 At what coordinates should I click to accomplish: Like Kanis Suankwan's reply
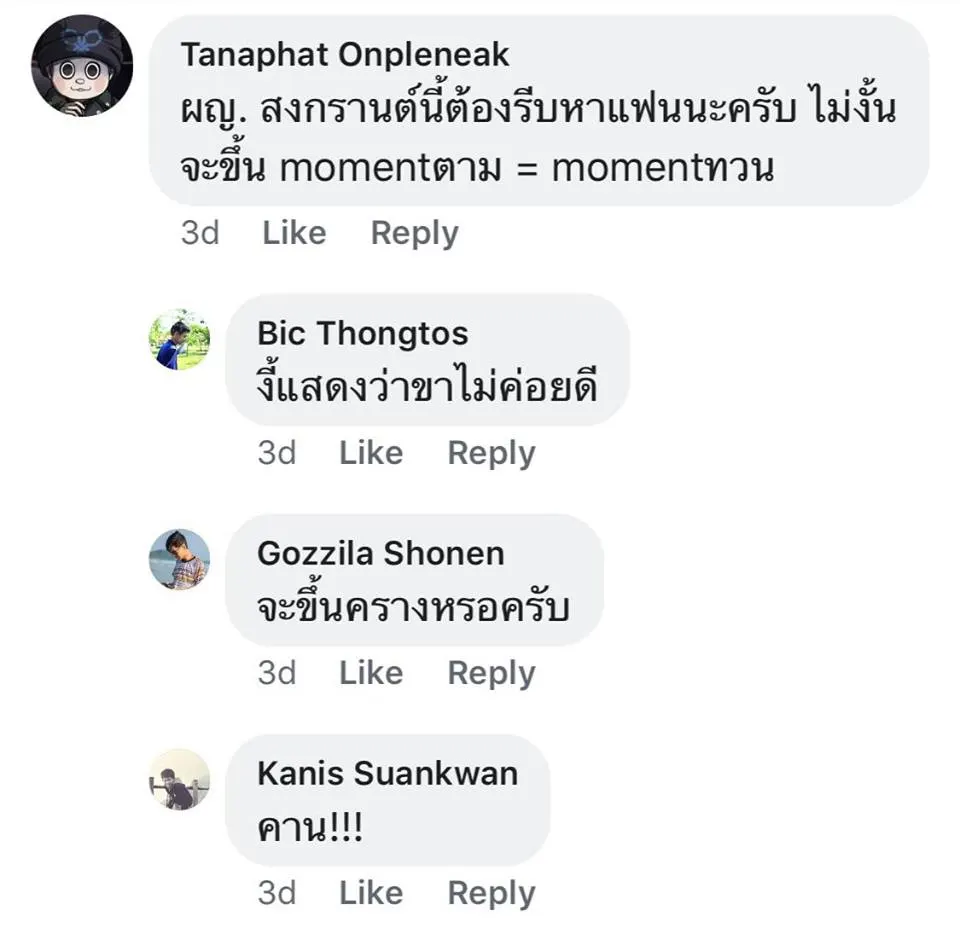(370, 893)
